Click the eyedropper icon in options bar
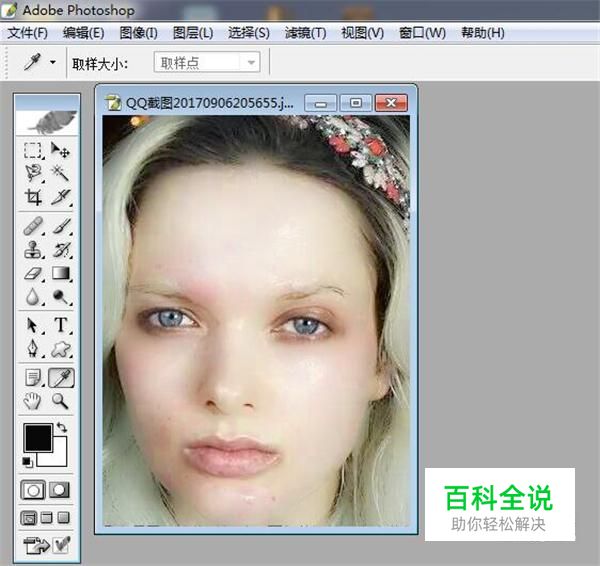 click(32, 62)
